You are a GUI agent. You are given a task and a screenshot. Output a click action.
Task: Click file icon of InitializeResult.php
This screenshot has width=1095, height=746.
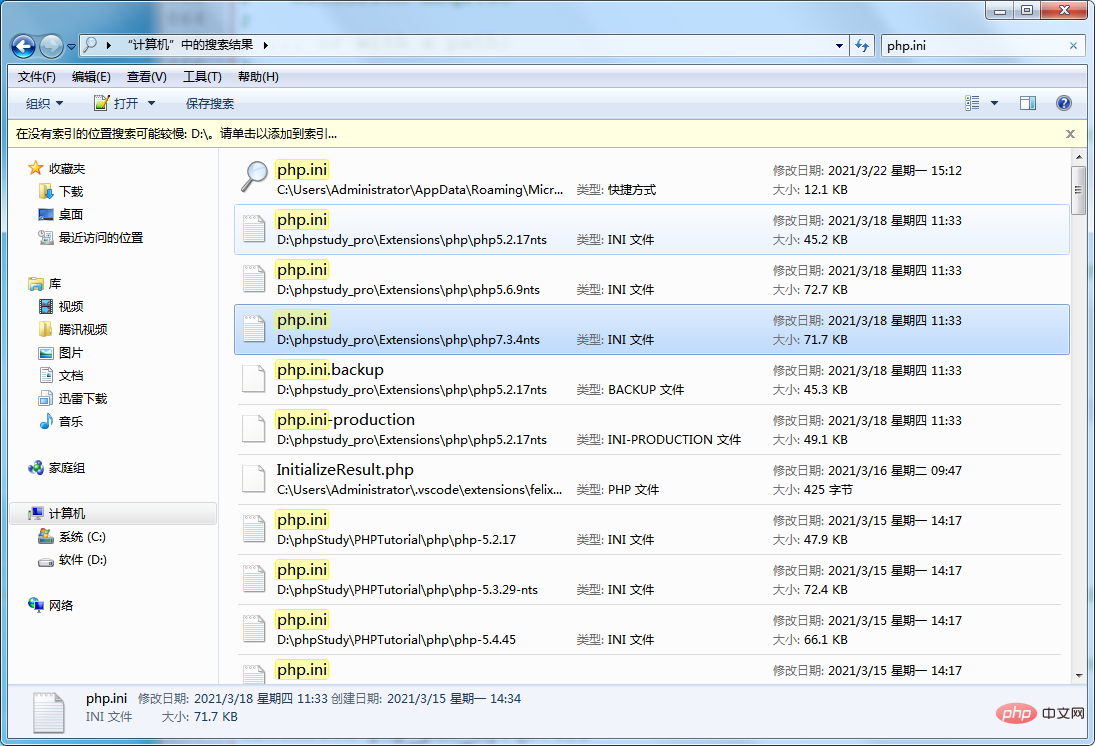click(254, 479)
